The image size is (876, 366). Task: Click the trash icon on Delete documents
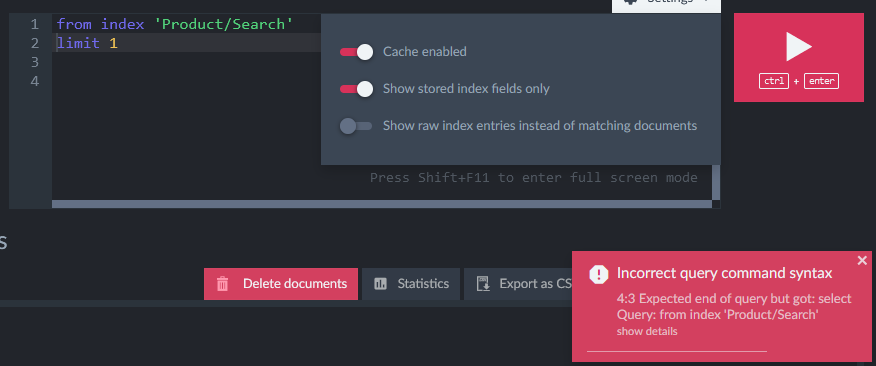(222, 284)
